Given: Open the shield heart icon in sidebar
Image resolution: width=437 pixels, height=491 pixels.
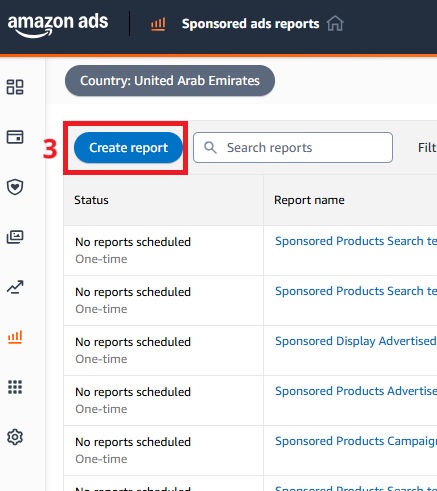Looking at the screenshot, I should click(x=15, y=187).
